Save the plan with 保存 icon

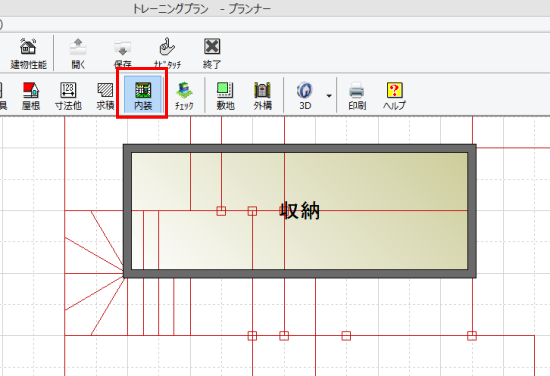122,53
